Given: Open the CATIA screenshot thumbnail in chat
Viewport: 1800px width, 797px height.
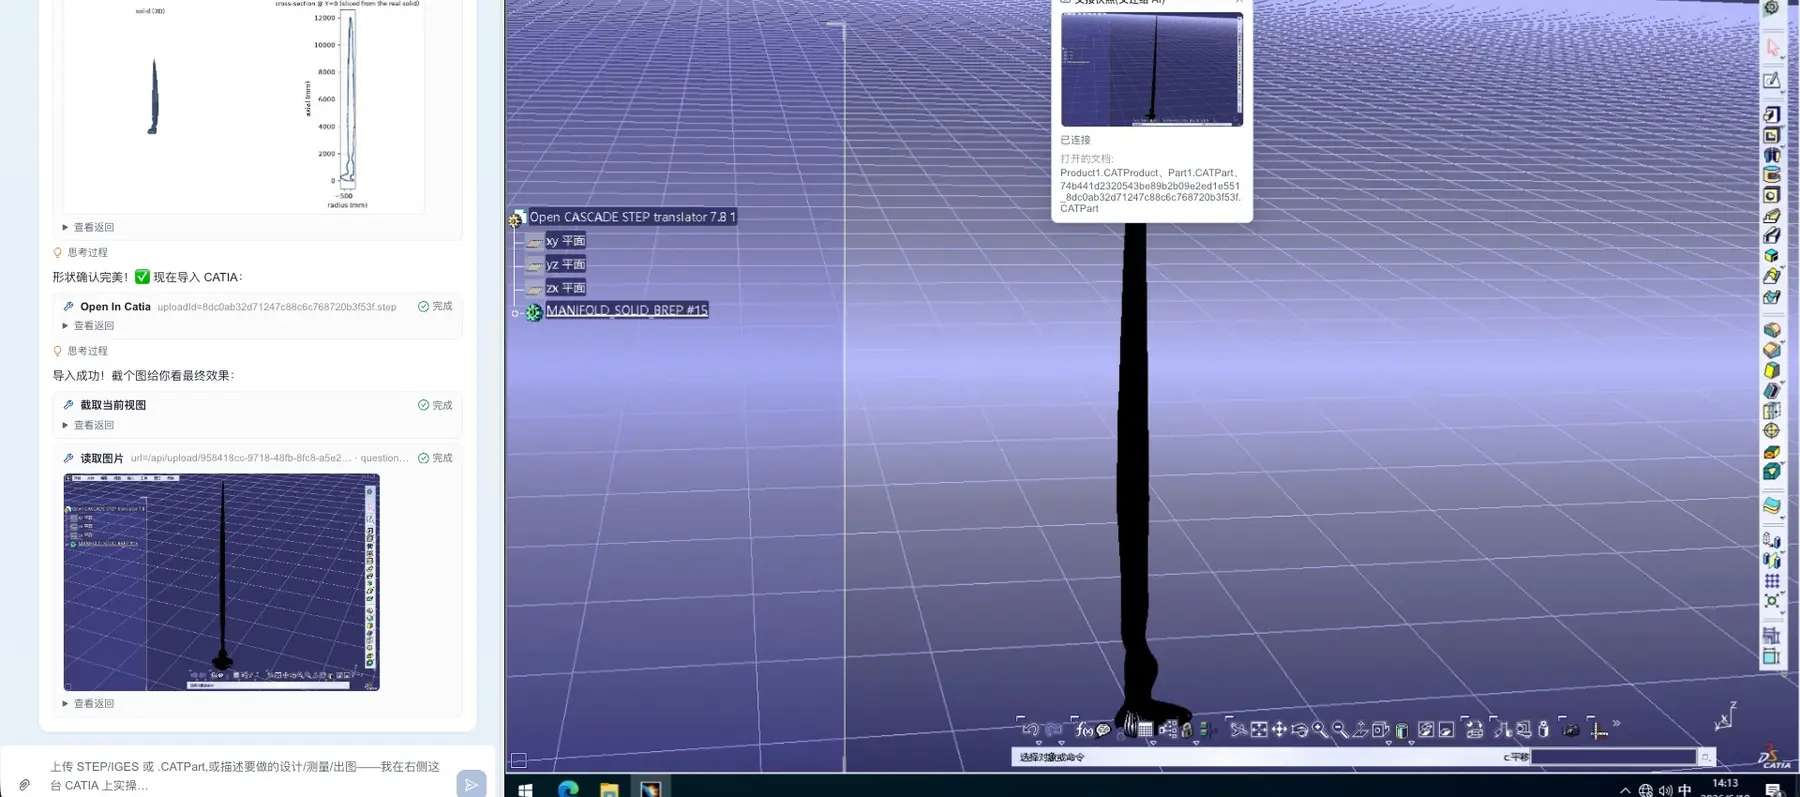Looking at the screenshot, I should click(x=221, y=582).
